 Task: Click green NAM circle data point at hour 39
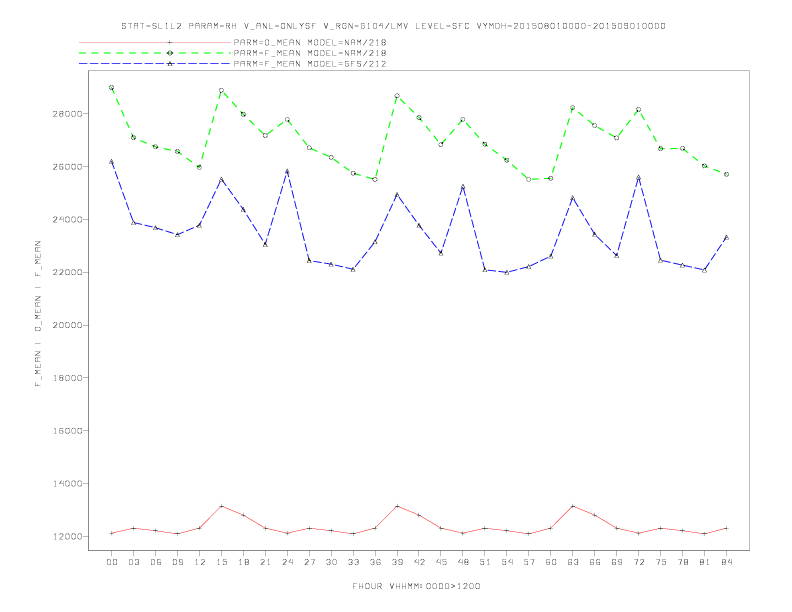[x=397, y=95]
